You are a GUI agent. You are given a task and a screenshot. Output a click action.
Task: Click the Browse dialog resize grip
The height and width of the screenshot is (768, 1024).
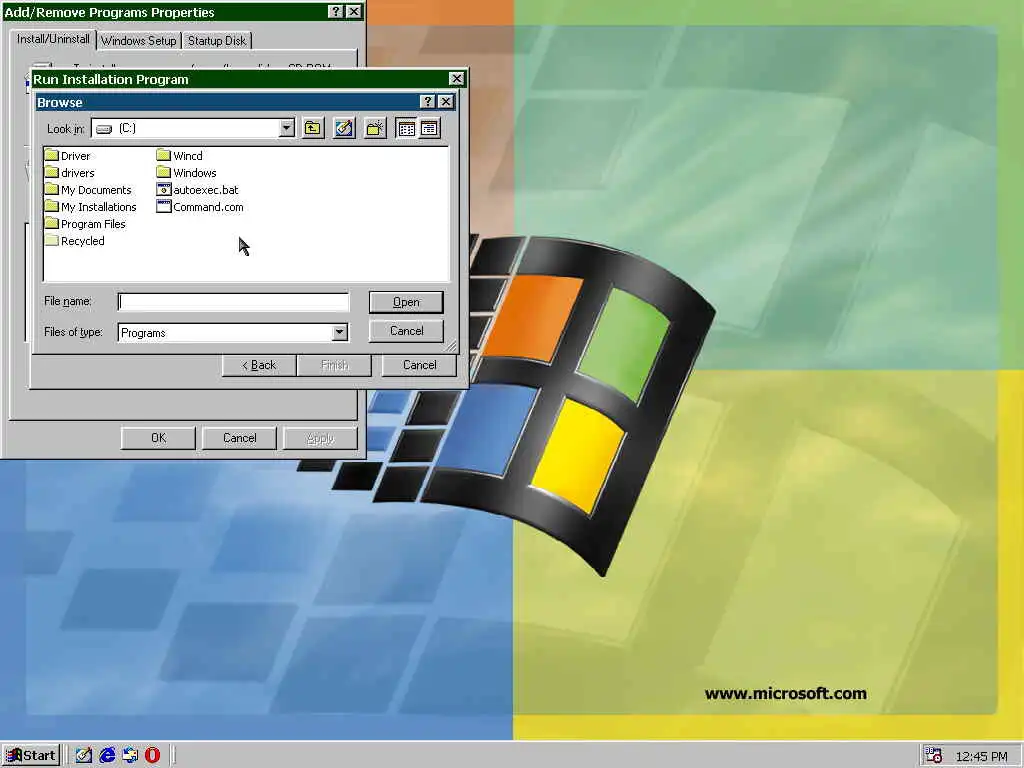451,347
